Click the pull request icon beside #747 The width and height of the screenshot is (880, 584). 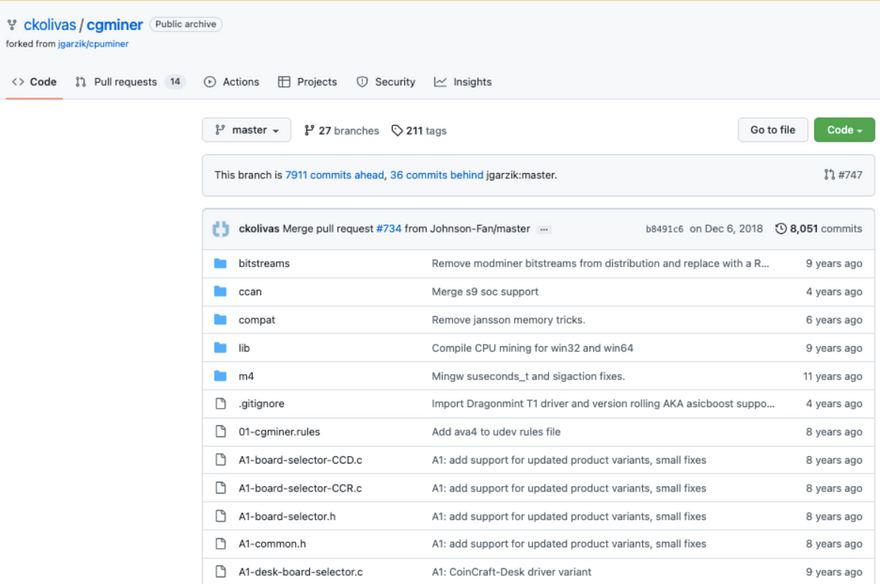[x=829, y=175]
